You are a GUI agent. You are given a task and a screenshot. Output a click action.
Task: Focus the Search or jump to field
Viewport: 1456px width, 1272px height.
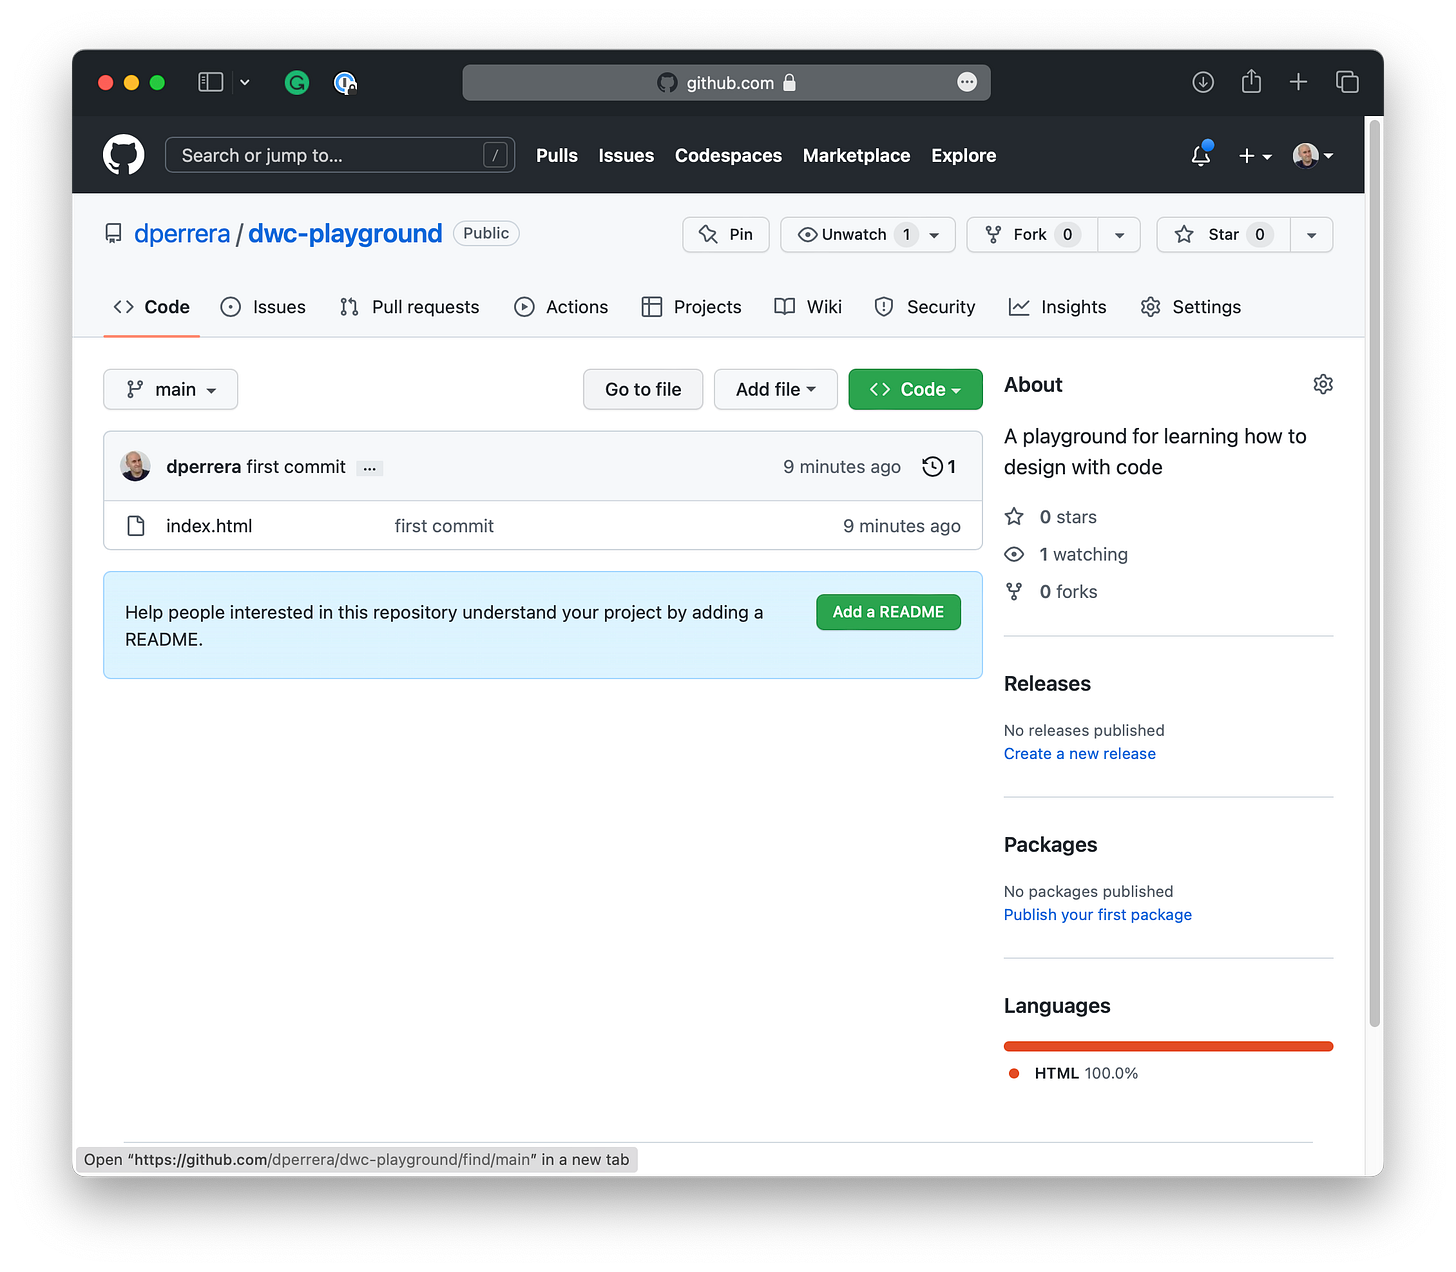click(x=340, y=155)
